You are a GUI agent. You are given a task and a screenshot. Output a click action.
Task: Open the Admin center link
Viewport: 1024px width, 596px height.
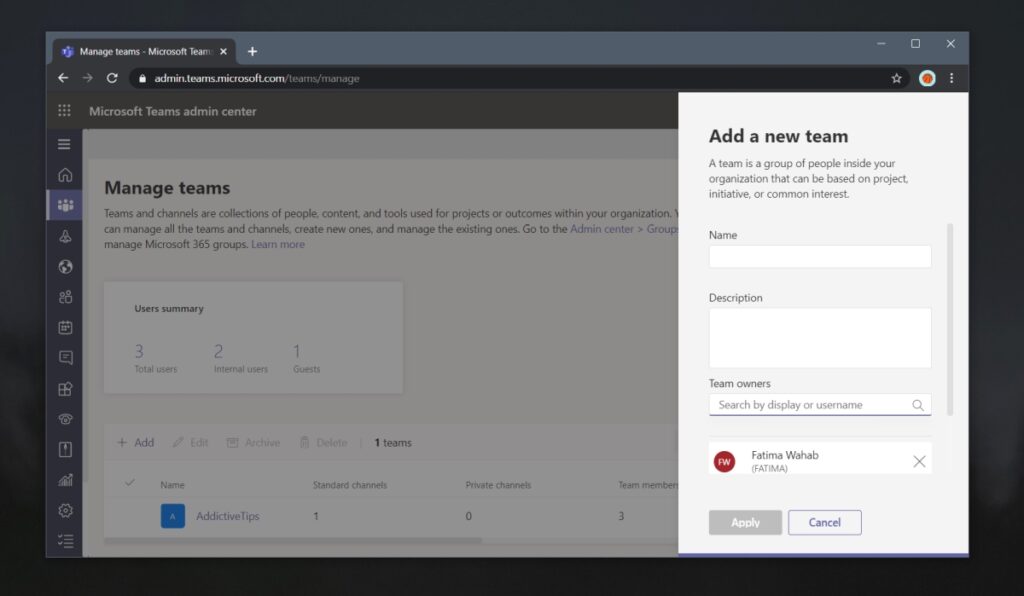[x=601, y=228]
